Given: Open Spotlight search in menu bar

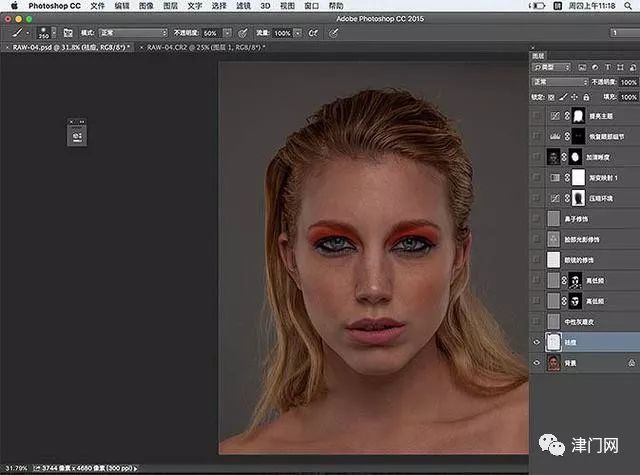Looking at the screenshot, I should click(628, 6).
